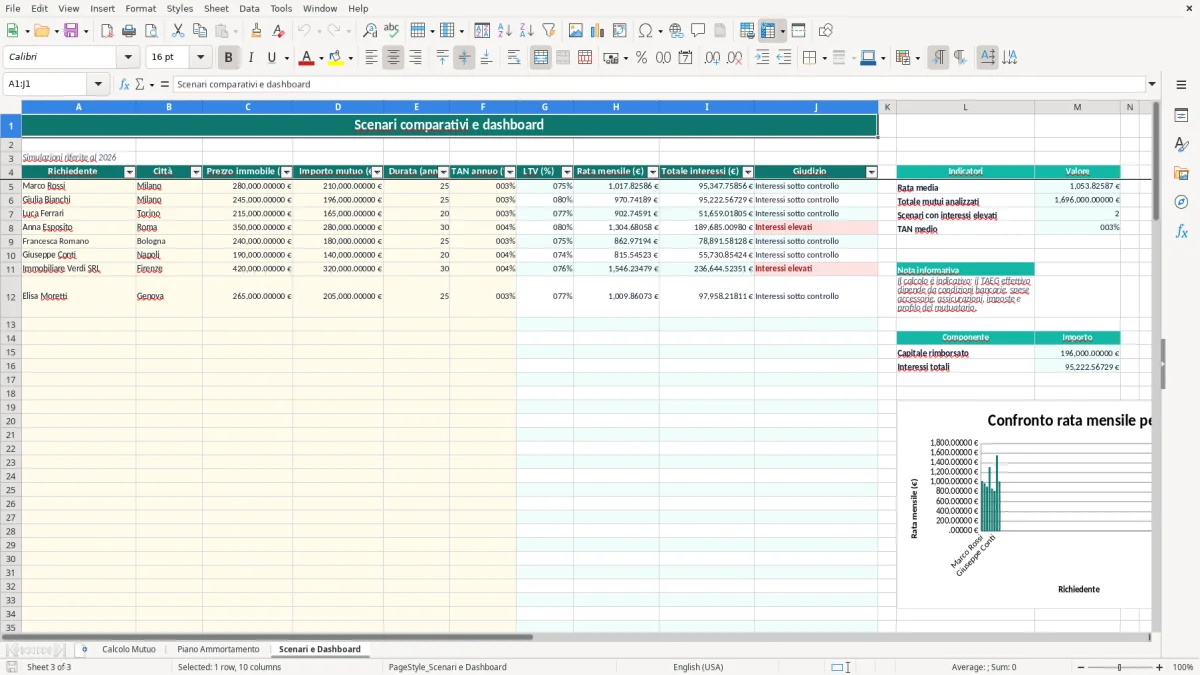Screen dimensions: 1200x675
Task: Expand the formula bar arrow
Action: point(1152,84)
